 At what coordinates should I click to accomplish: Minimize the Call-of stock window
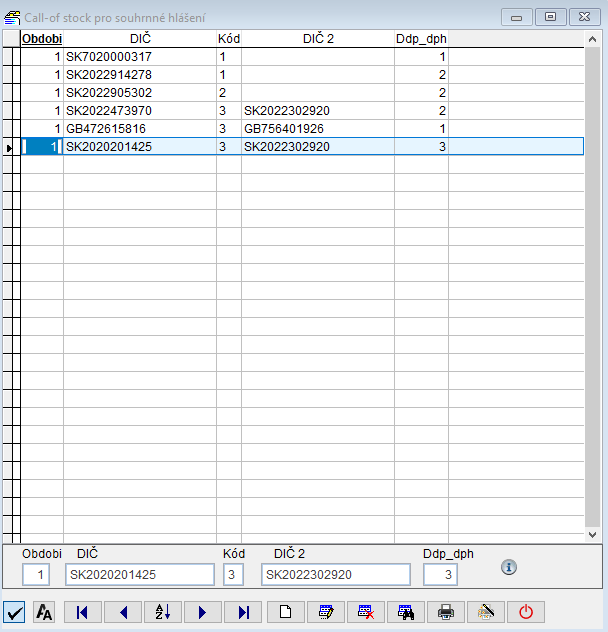(516, 17)
